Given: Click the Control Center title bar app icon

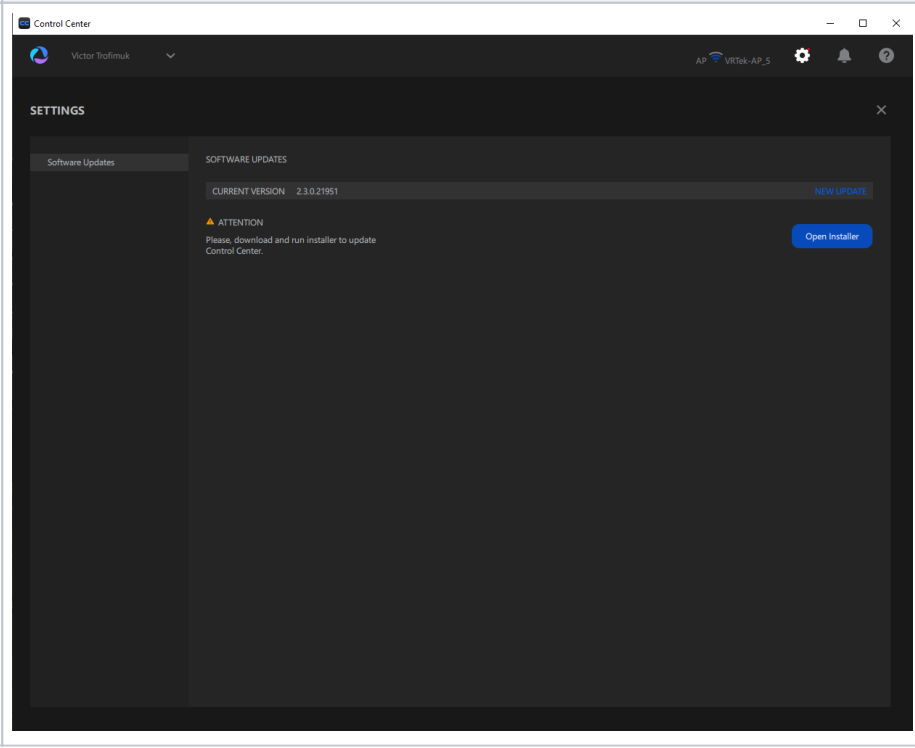Looking at the screenshot, I should click(24, 23).
